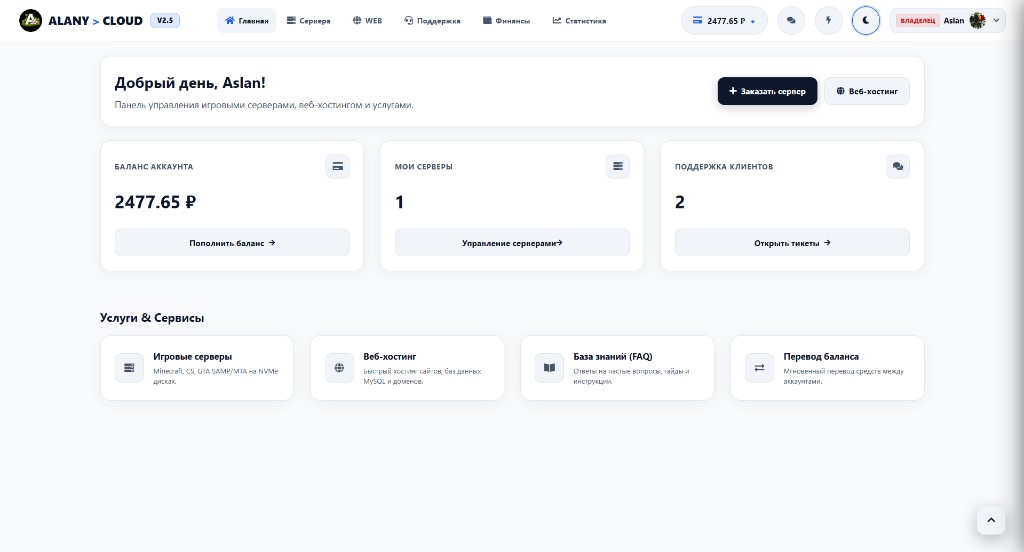Click the Добрый день, Aslan! greeting
This screenshot has height=552, width=1024.
tap(190, 83)
